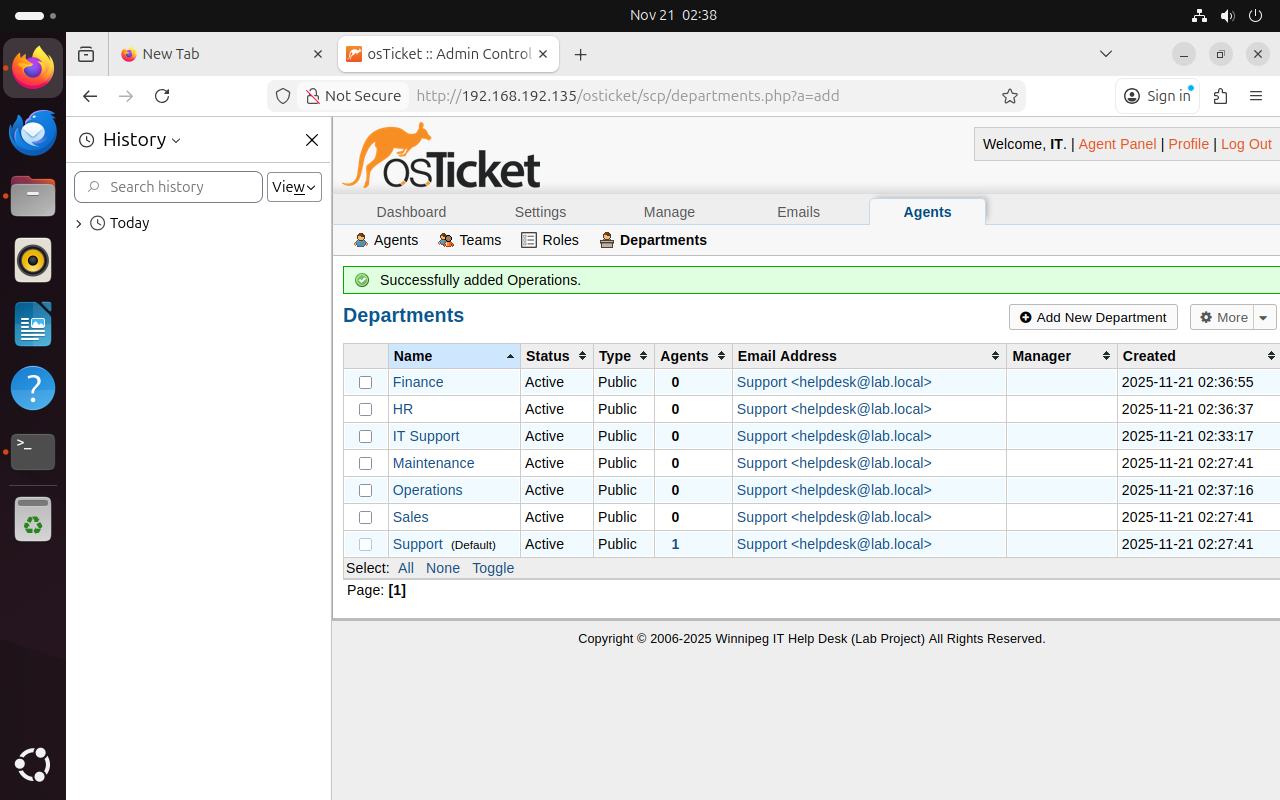Viewport: 1280px width, 800px height.
Task: Open the Roles submenu item
Action: (x=550, y=240)
